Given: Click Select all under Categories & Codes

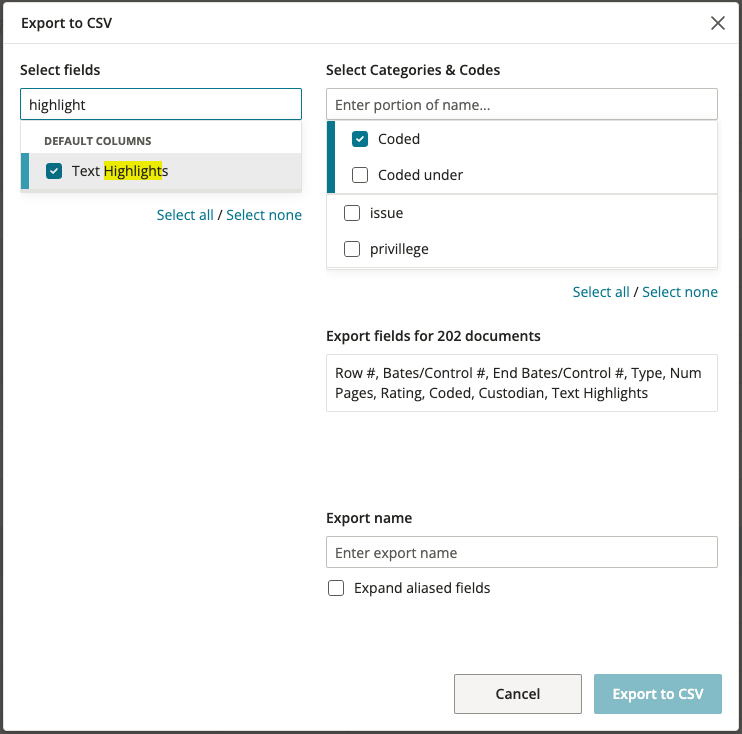Looking at the screenshot, I should 601,292.
